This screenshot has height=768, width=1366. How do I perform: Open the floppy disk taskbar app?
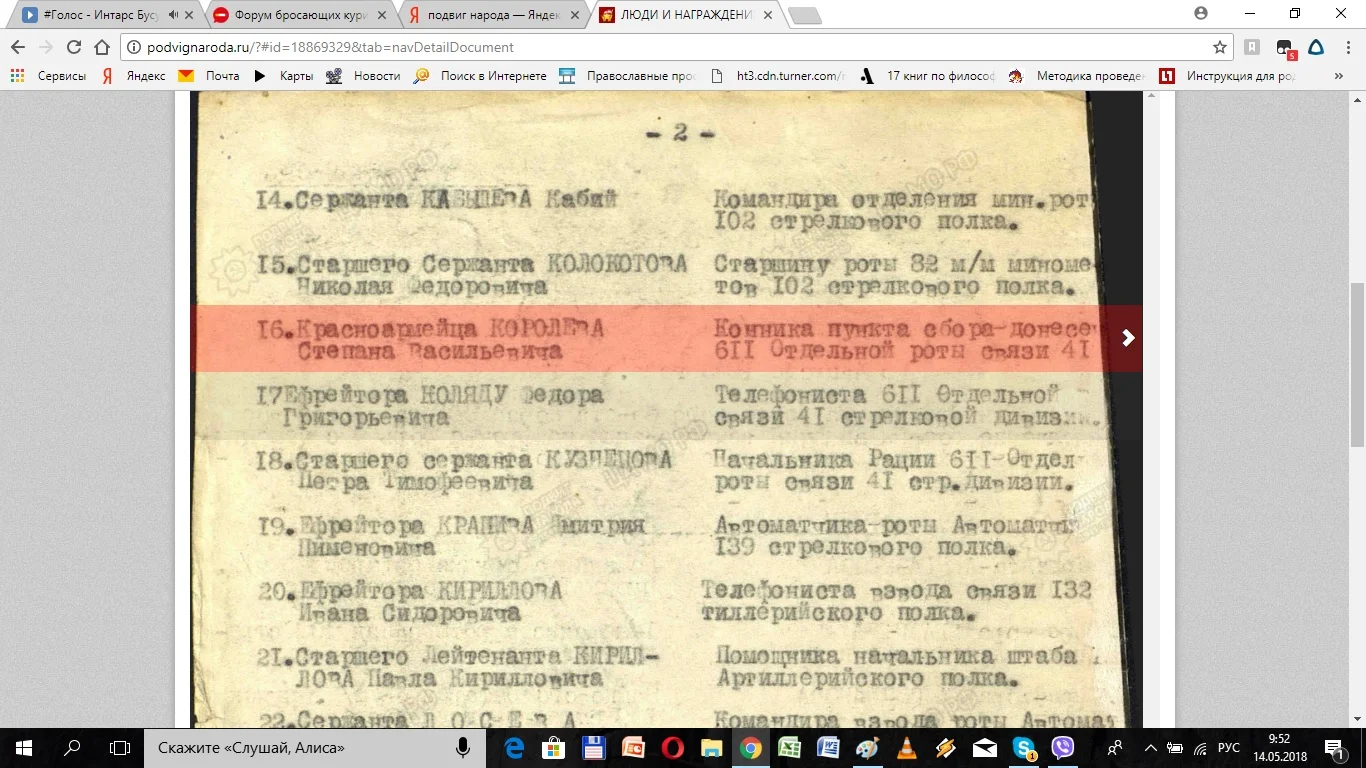pyautogui.click(x=593, y=748)
